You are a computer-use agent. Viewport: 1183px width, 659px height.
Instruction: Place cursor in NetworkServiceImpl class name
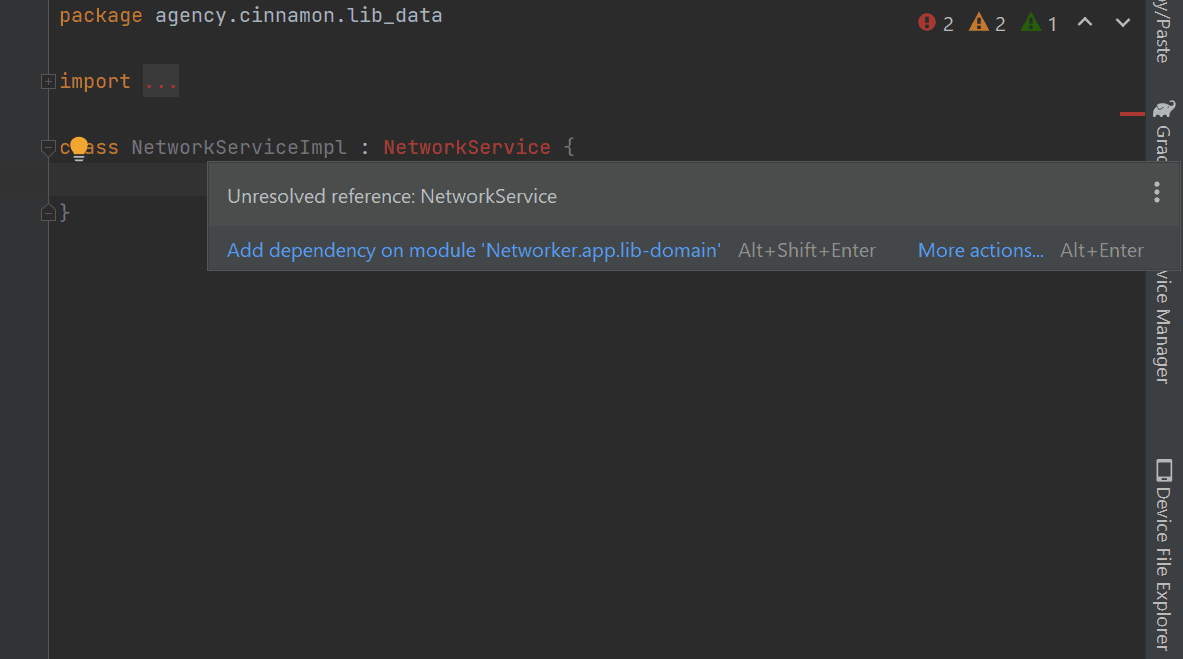tap(238, 148)
